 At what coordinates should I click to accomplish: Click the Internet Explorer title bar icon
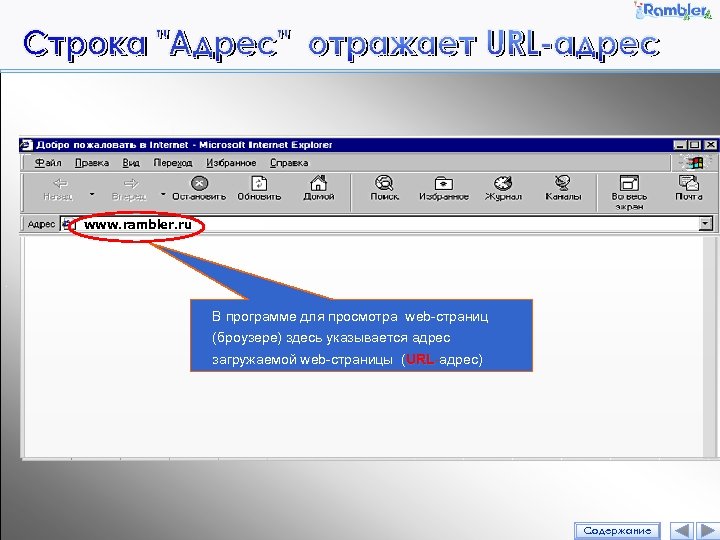[x=26, y=145]
